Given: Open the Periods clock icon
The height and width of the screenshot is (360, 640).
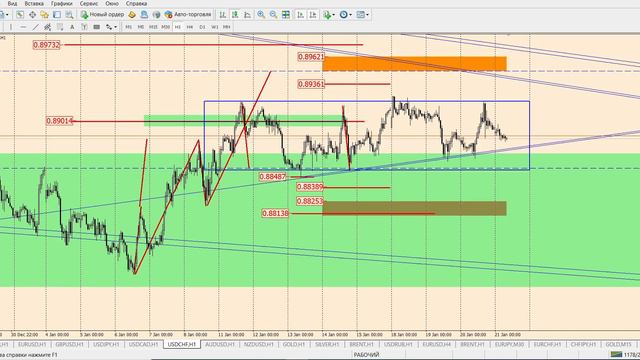Looking at the screenshot, I should coord(344,15).
